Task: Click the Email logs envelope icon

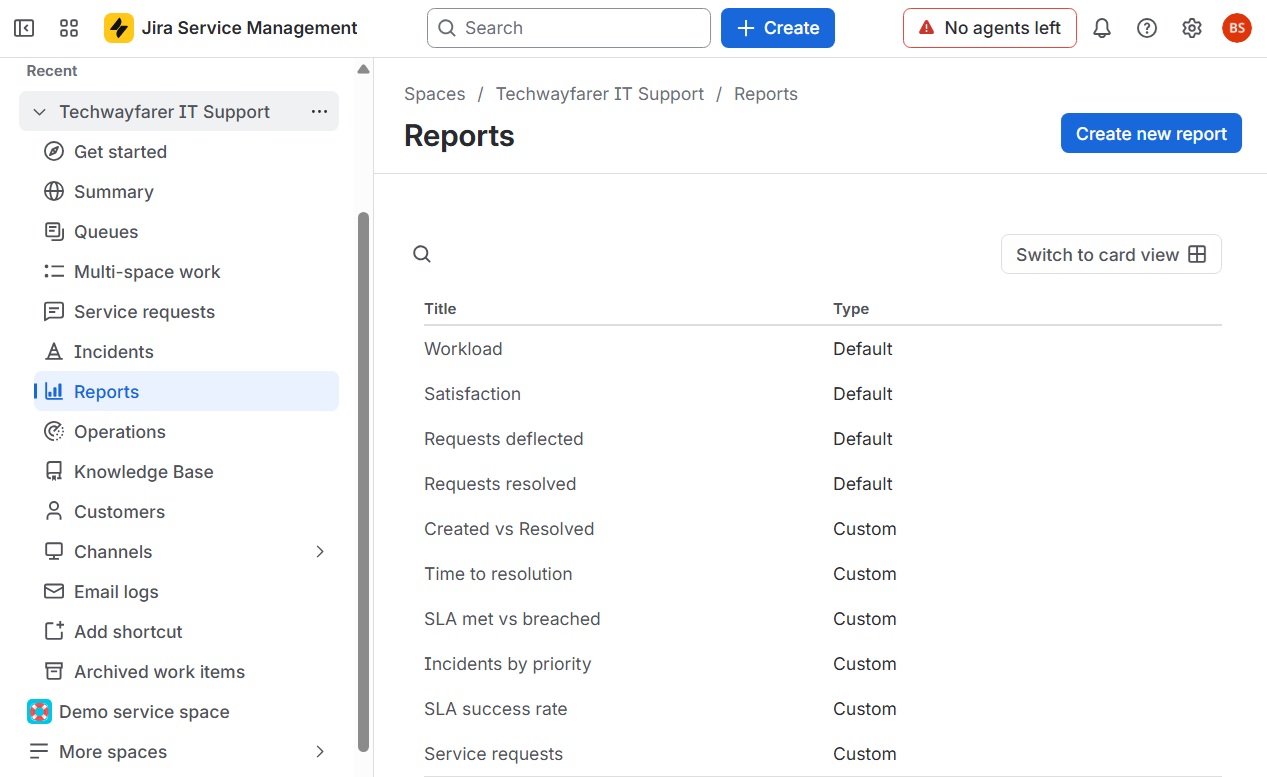Action: pyautogui.click(x=54, y=592)
